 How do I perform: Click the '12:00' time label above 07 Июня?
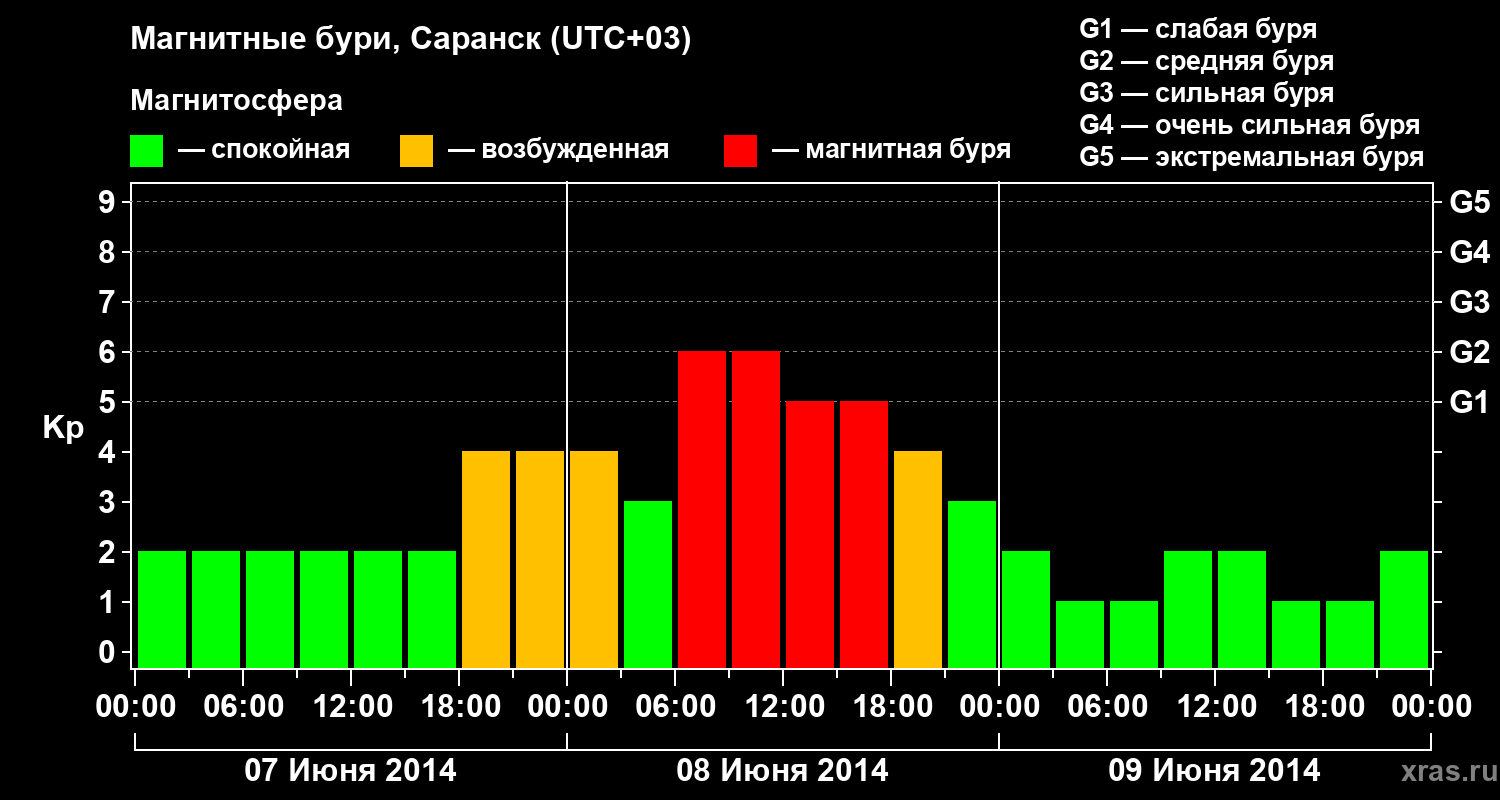(351, 706)
